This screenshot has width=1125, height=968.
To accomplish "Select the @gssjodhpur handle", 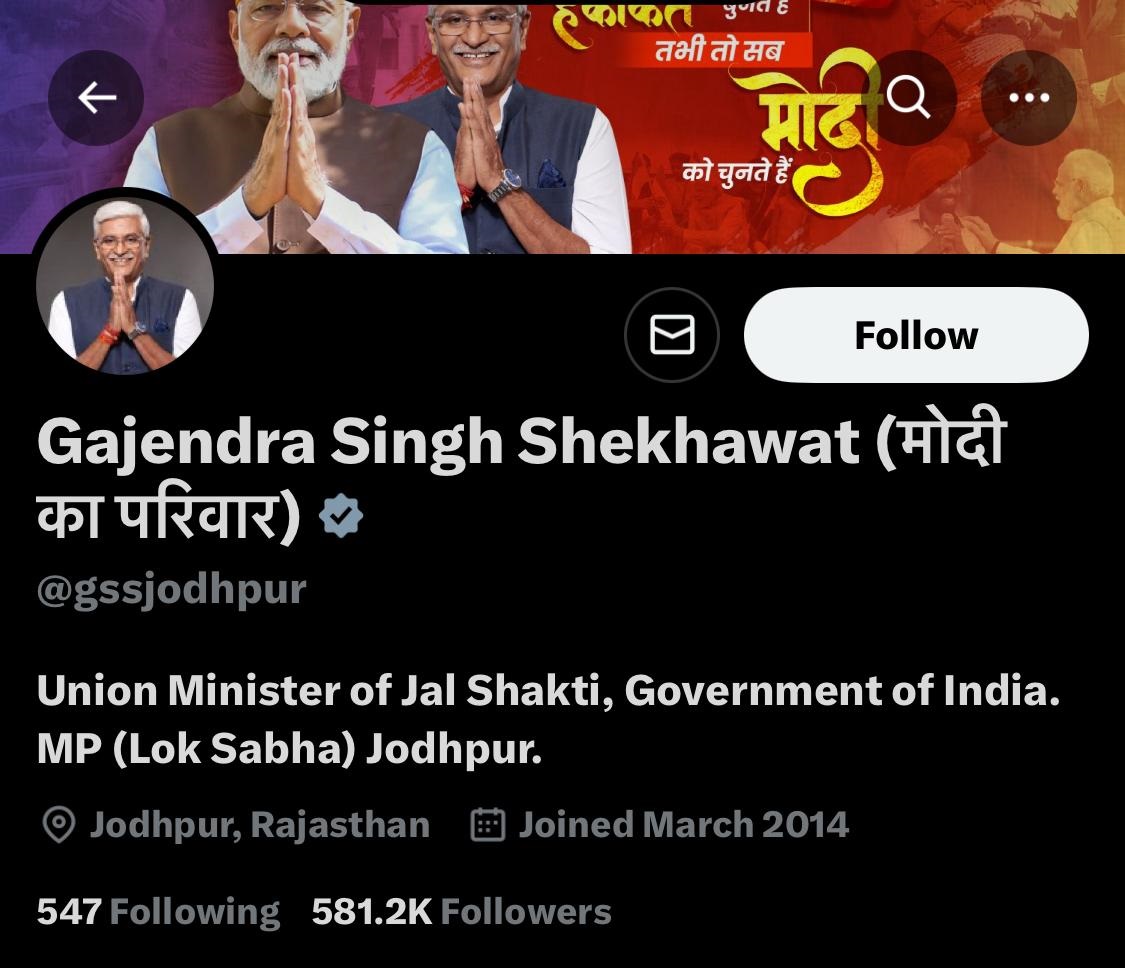I will point(171,591).
